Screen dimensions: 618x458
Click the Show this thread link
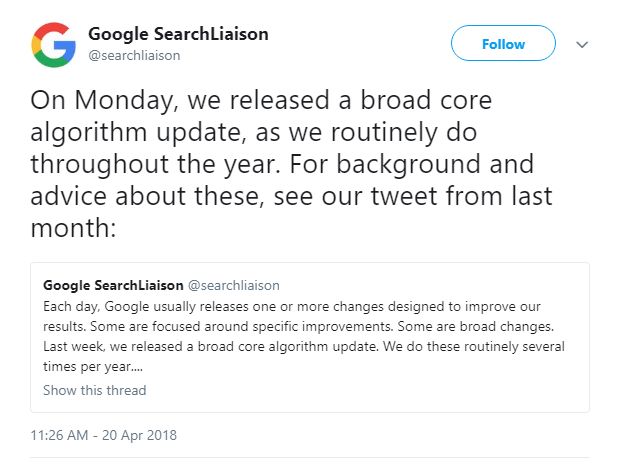[95, 390]
